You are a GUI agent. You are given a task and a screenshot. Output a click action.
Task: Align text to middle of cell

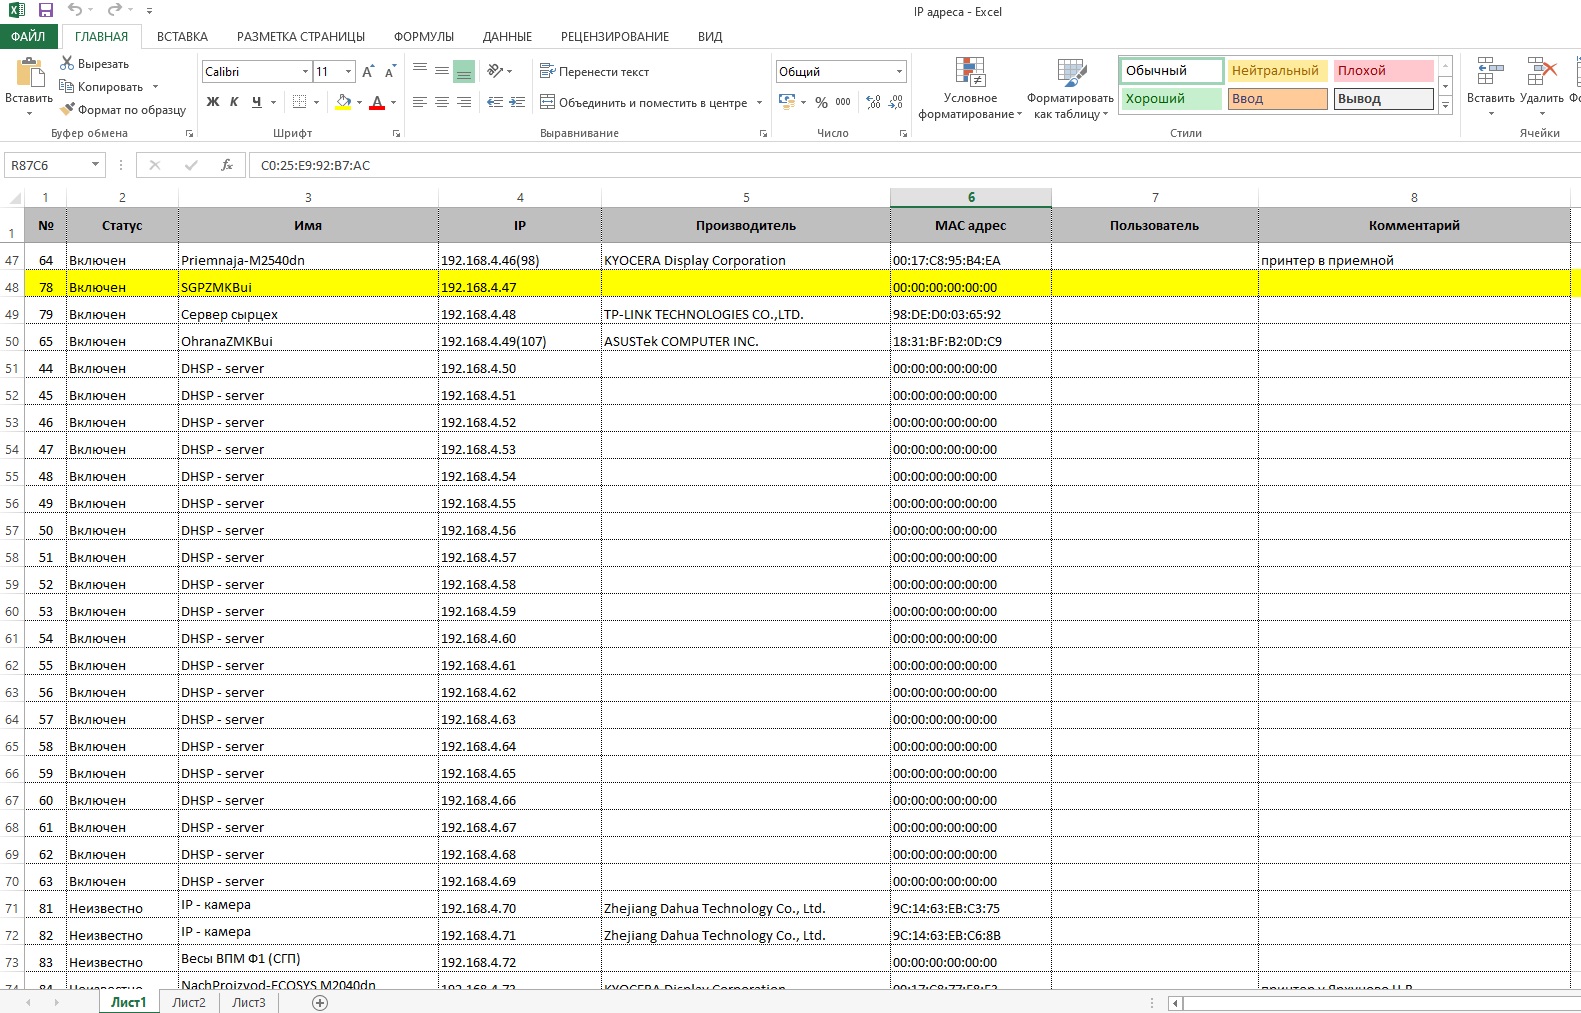442,71
